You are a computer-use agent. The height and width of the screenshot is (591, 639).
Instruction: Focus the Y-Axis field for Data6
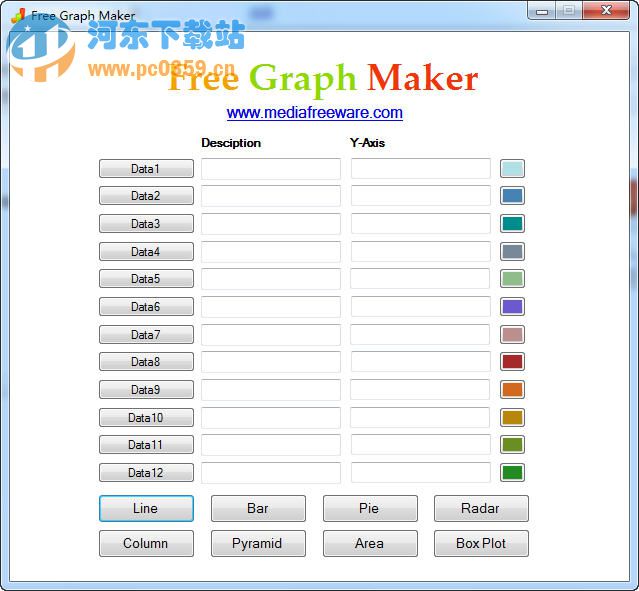click(x=421, y=307)
